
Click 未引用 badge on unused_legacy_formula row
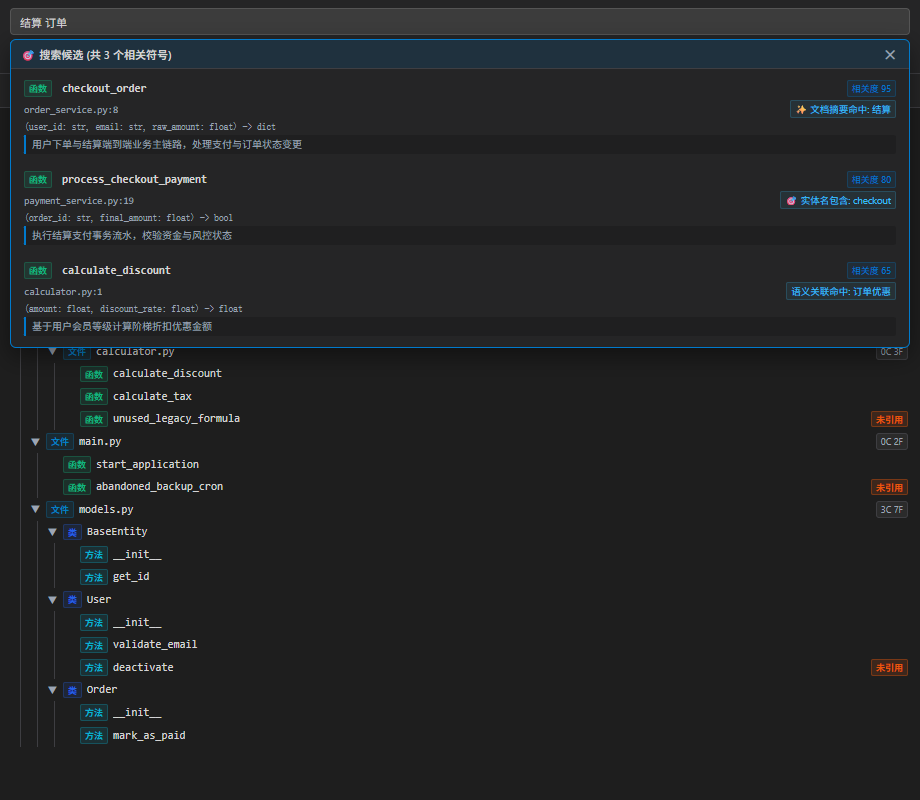(x=889, y=419)
